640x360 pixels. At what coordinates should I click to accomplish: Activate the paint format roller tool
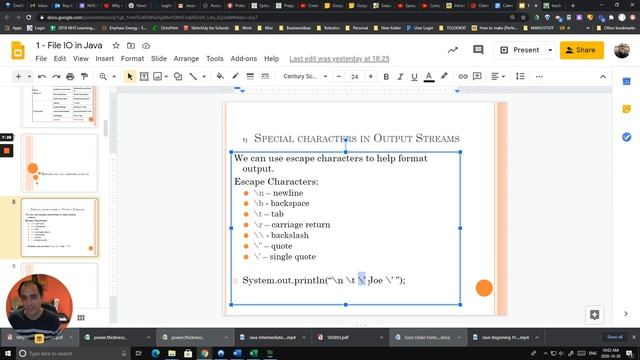(x=84, y=76)
